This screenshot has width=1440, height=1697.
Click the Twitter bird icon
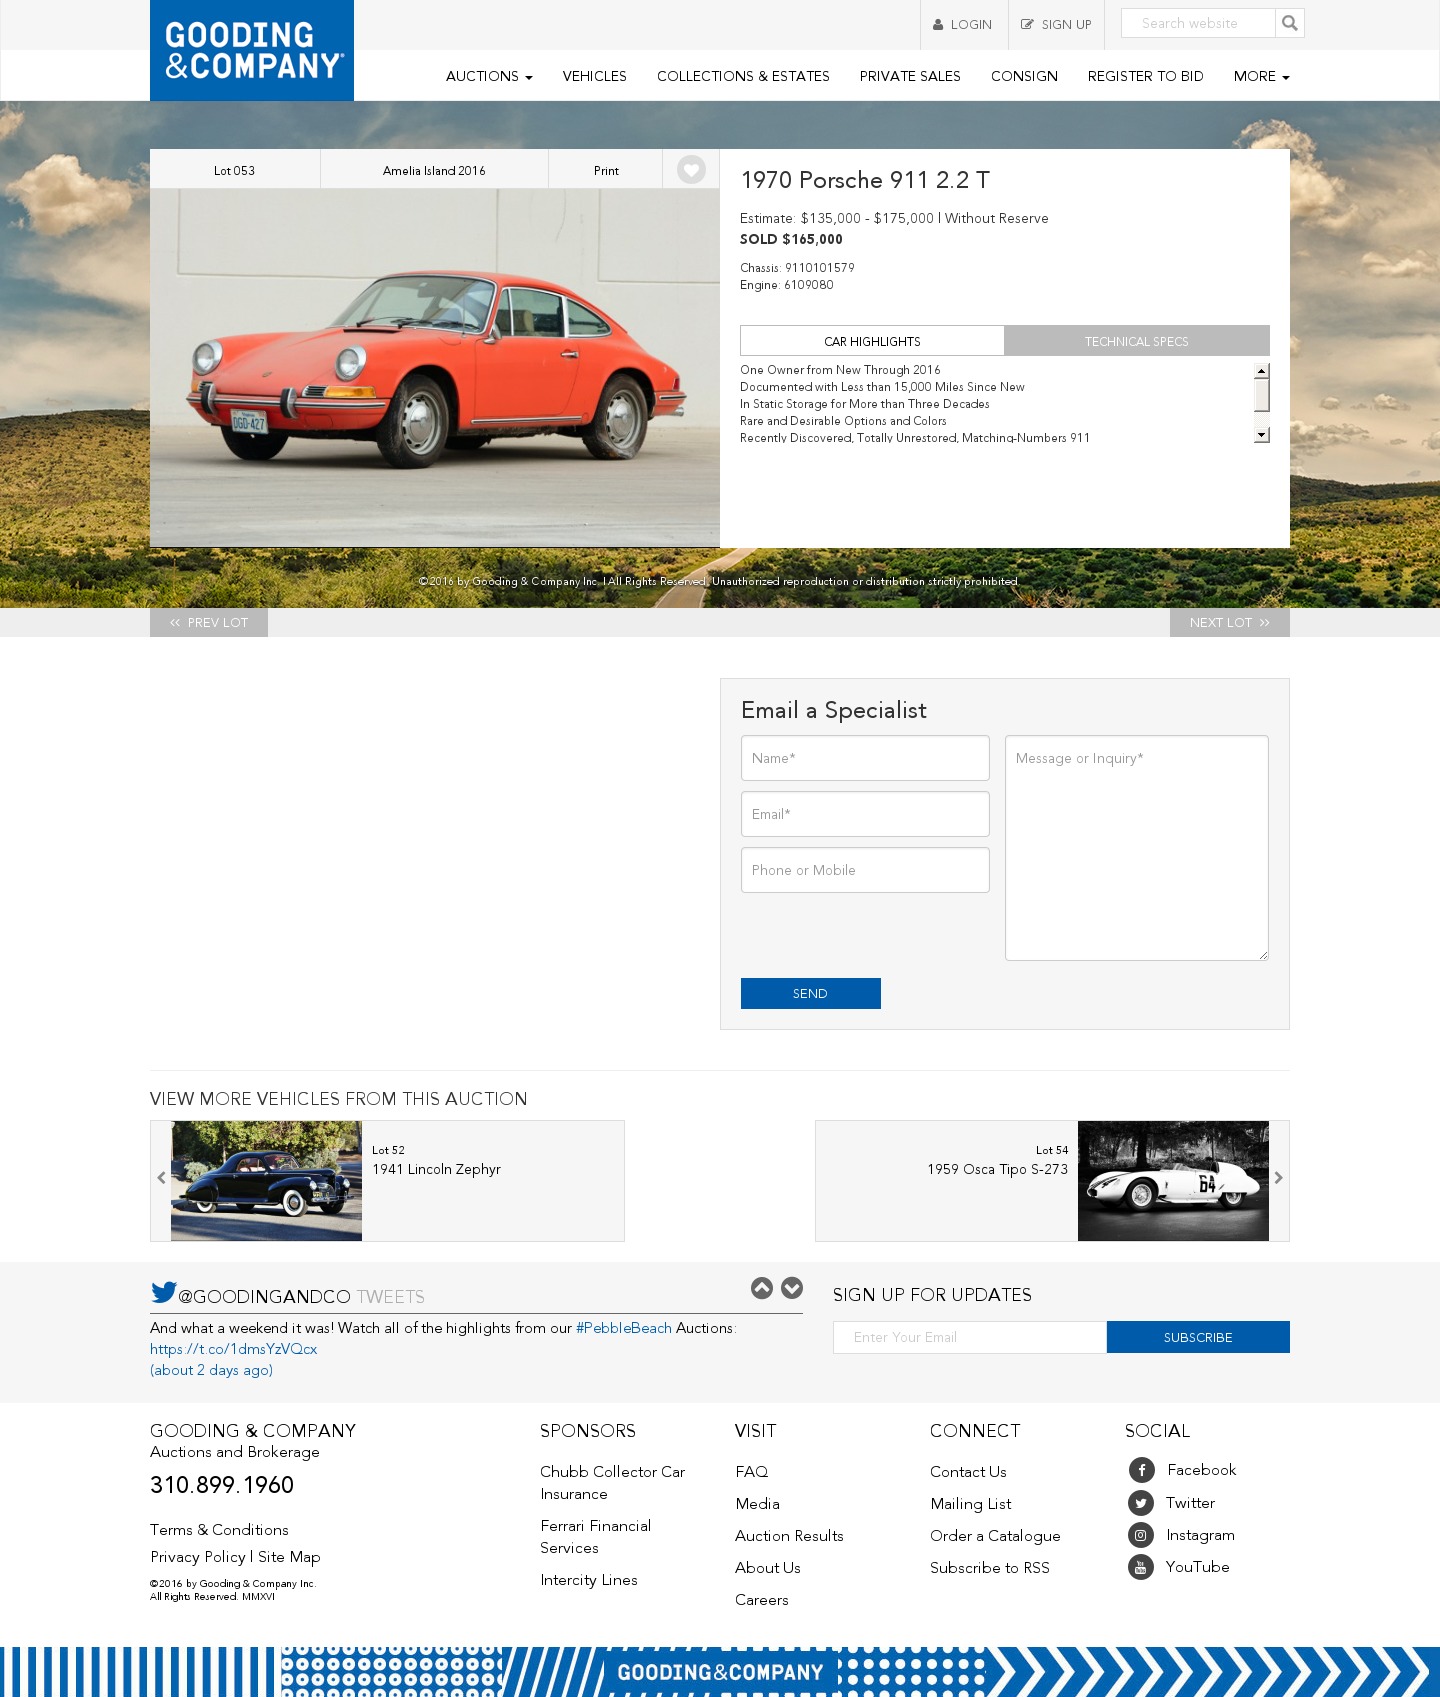click(163, 1292)
